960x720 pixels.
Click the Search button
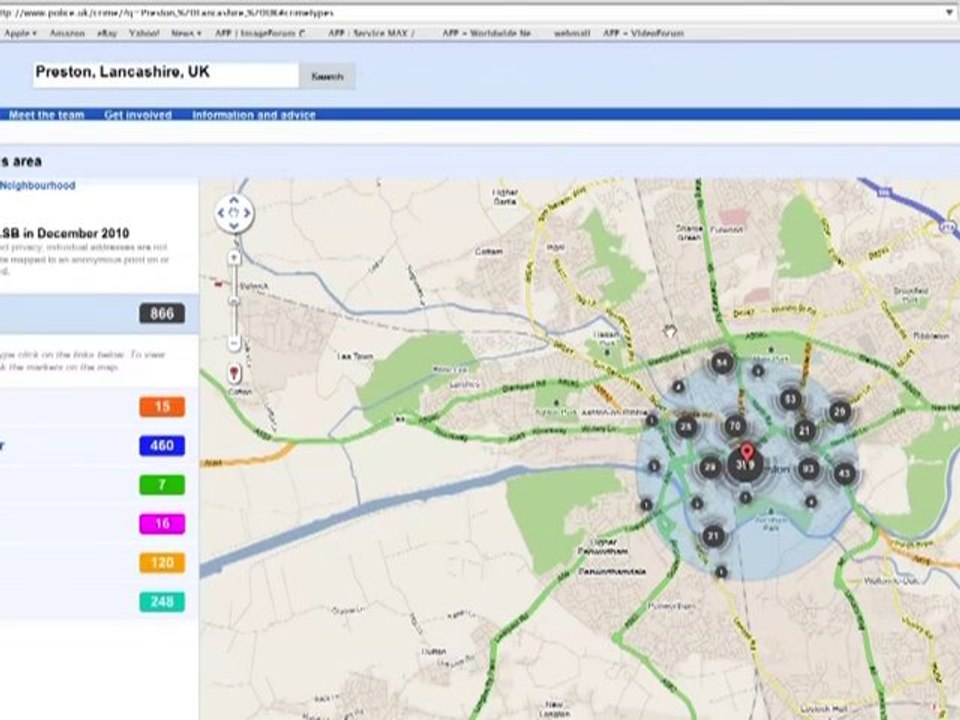[x=327, y=76]
